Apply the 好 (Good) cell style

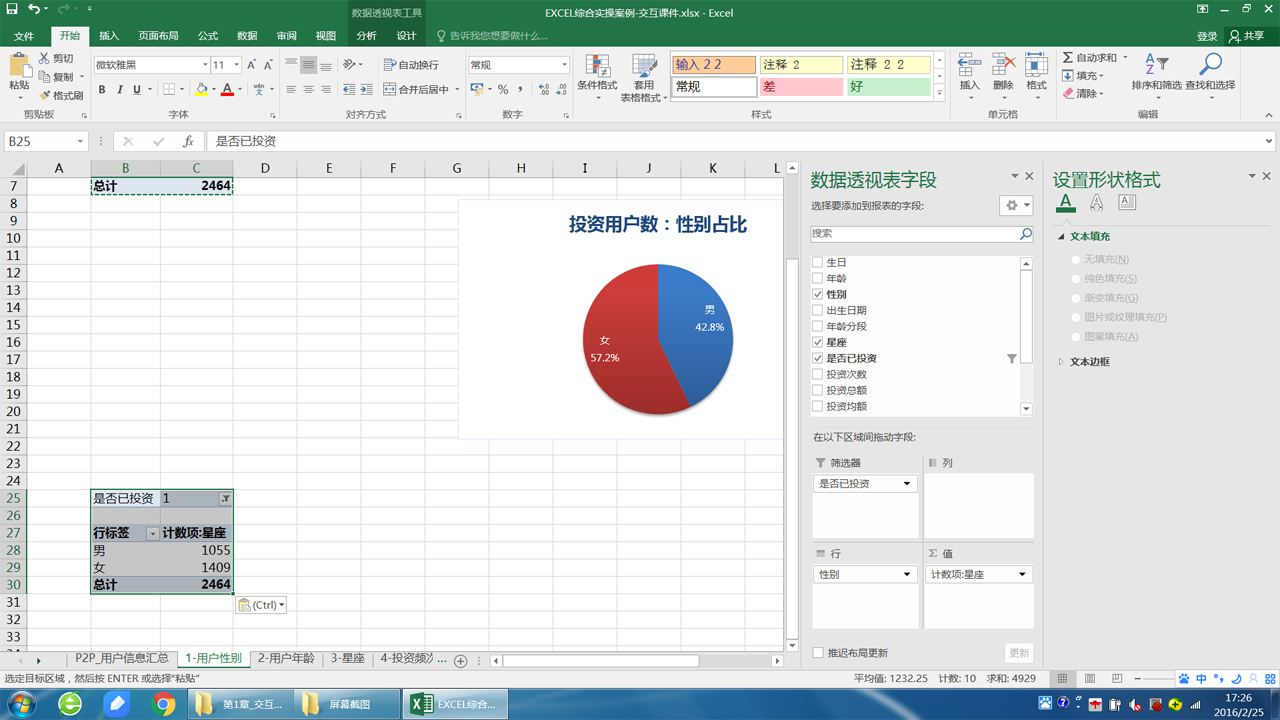tap(889, 87)
